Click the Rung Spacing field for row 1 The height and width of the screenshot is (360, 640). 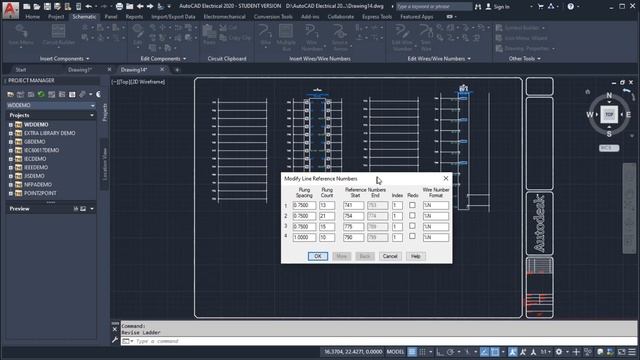(304, 205)
